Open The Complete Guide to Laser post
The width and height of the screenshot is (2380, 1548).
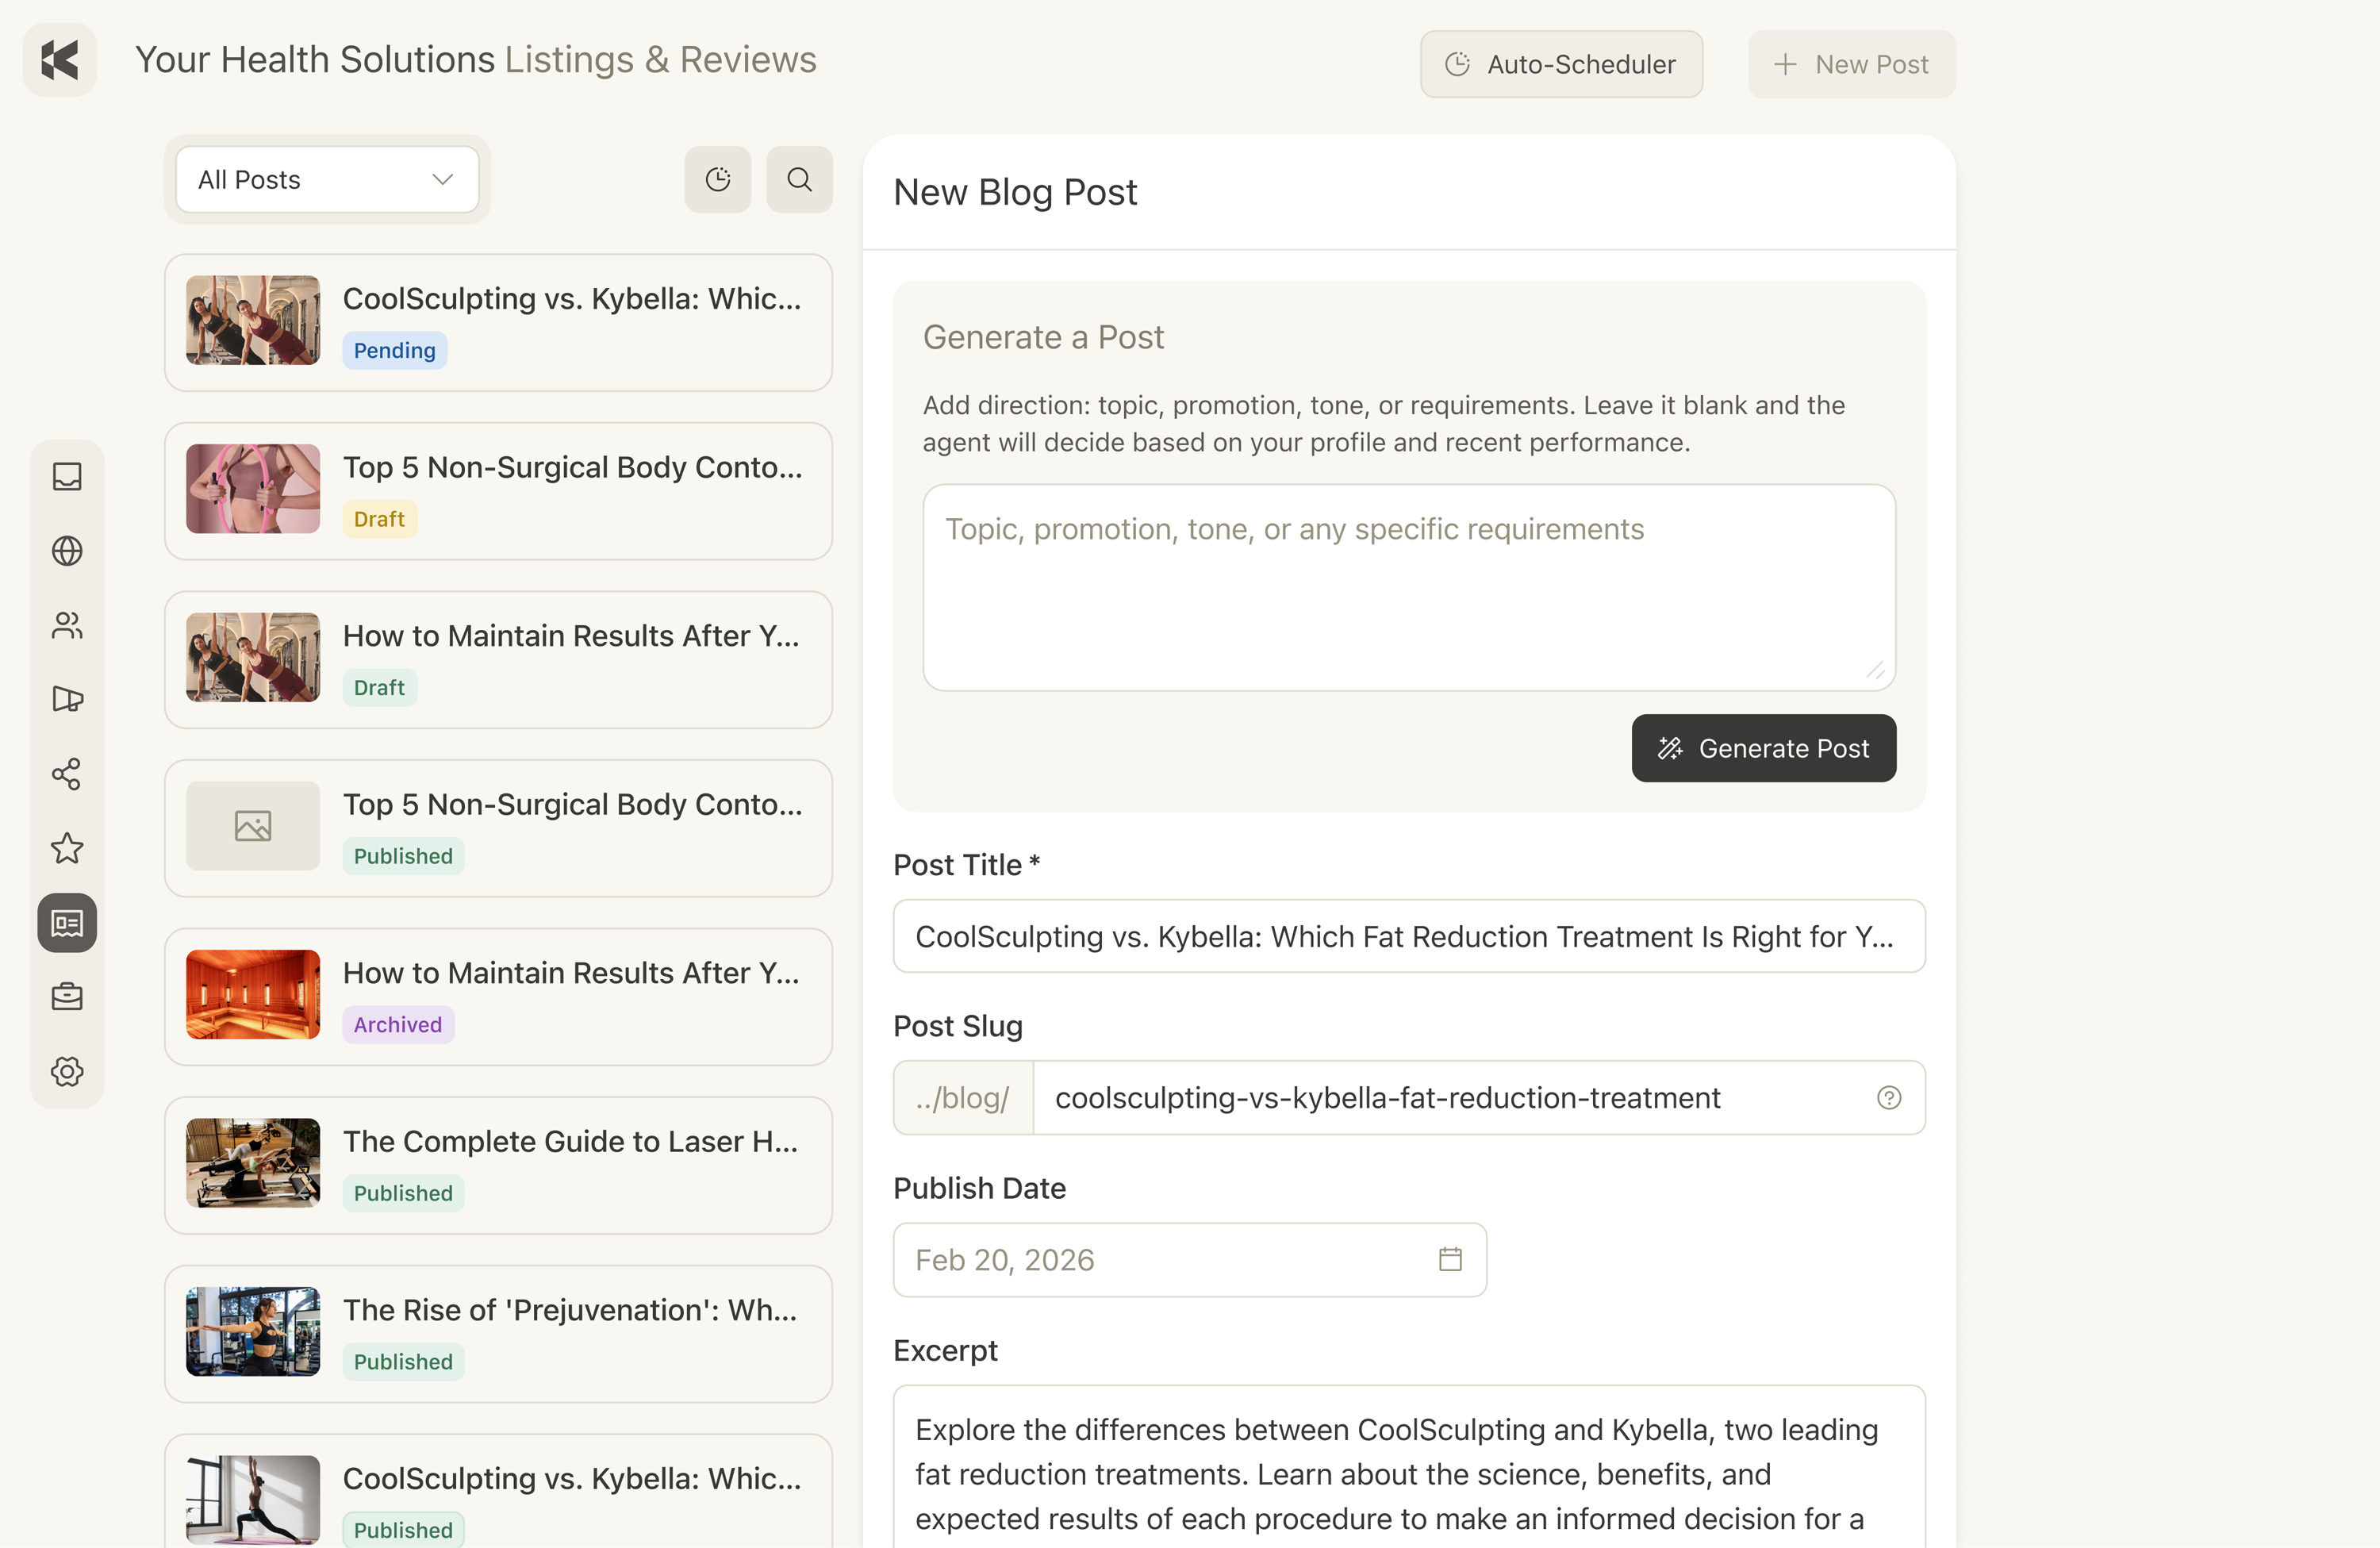pyautogui.click(x=498, y=1166)
